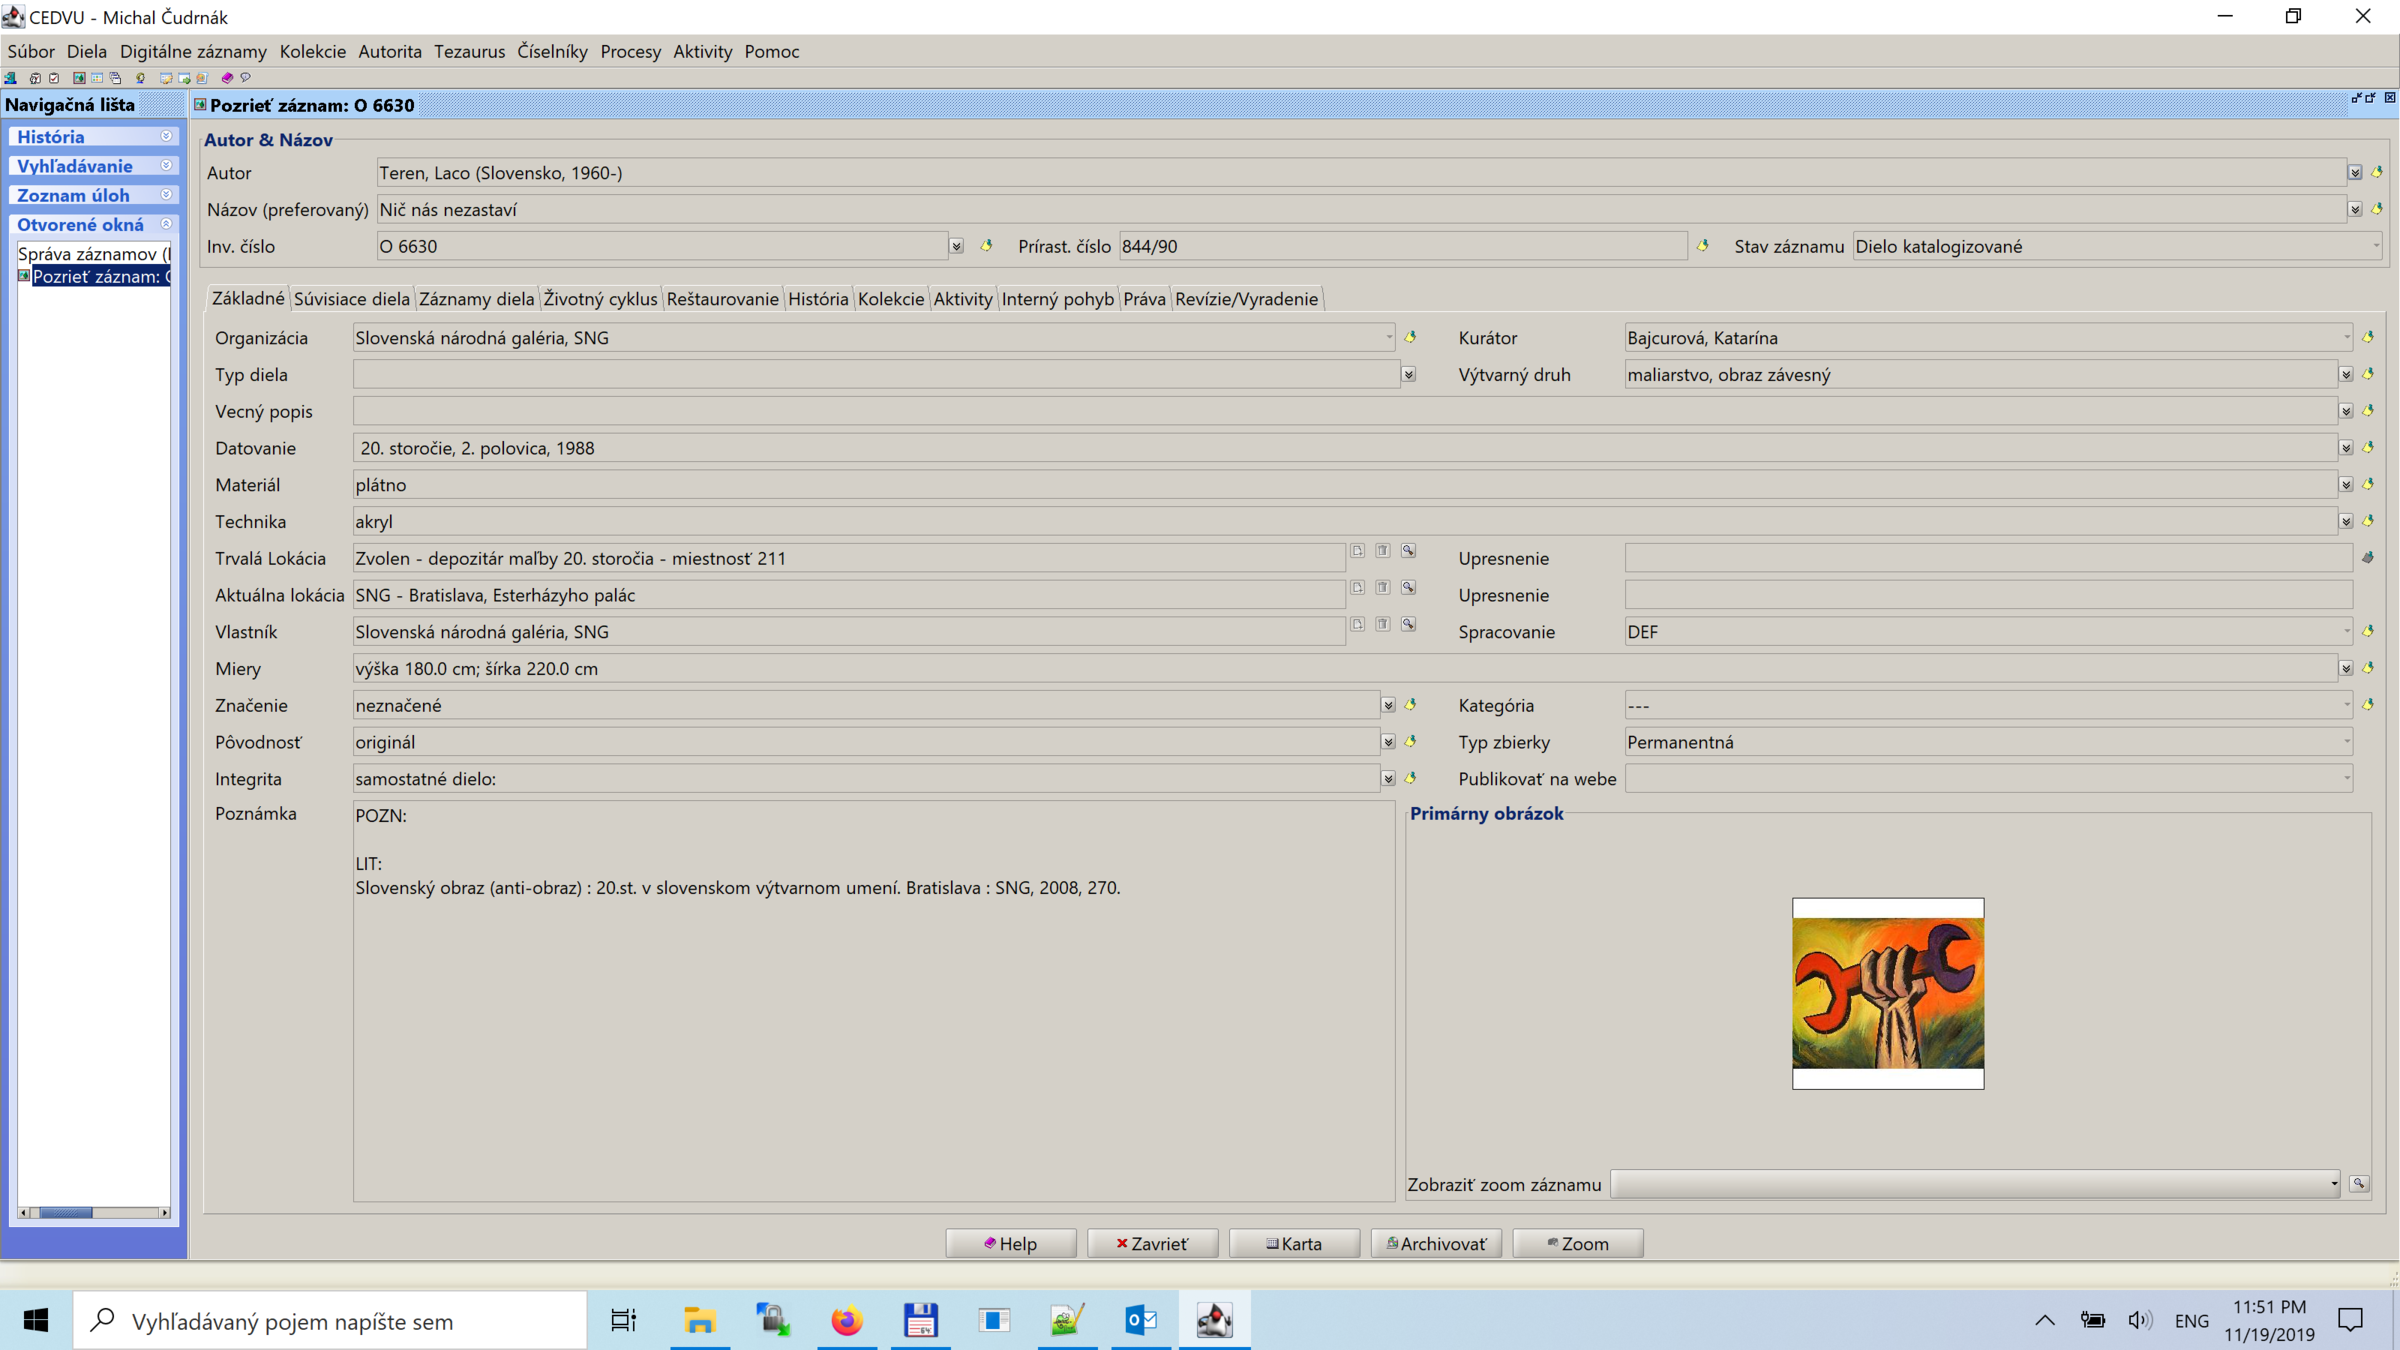Switch to the Reštaurovanie tab
Image resolution: width=2400 pixels, height=1350 pixels.
pyautogui.click(x=722, y=299)
